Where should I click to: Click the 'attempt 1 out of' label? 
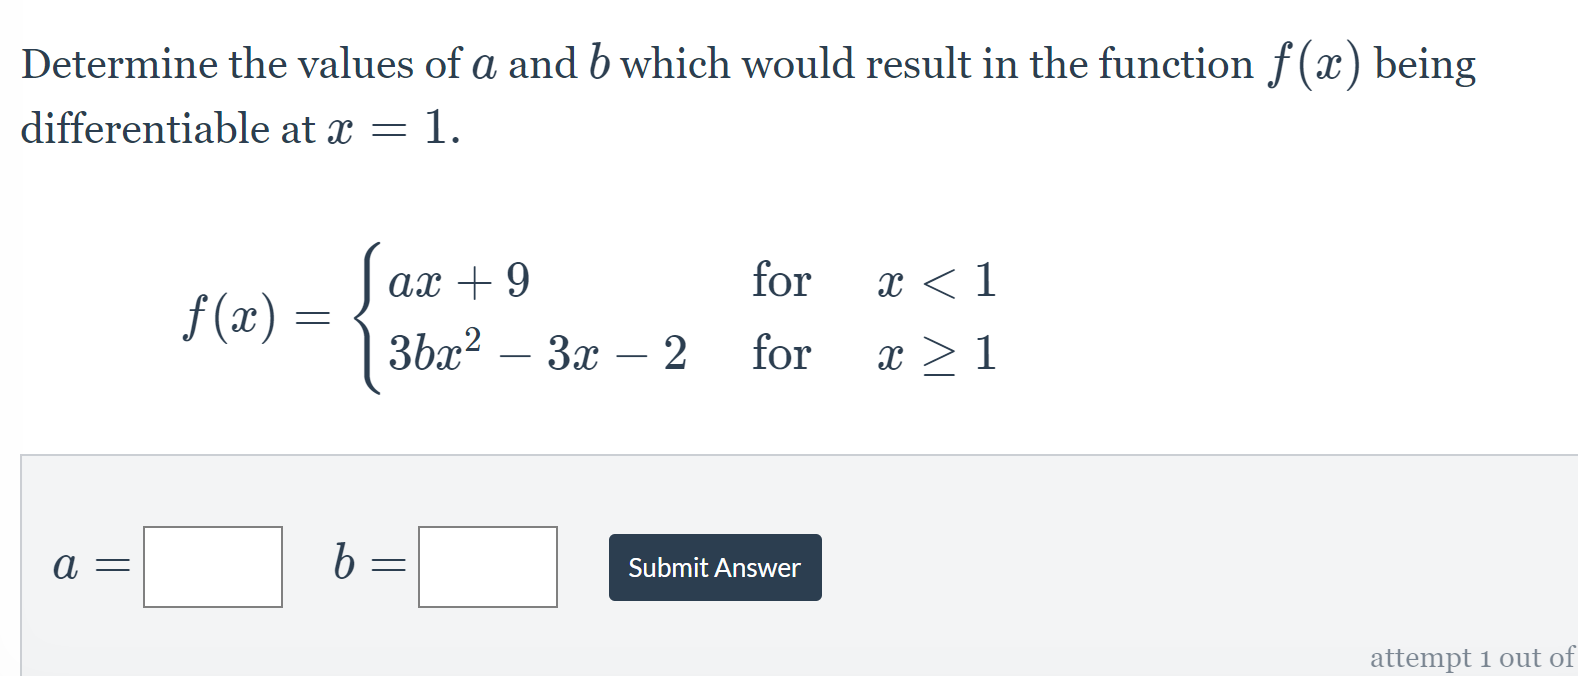(x=1472, y=658)
